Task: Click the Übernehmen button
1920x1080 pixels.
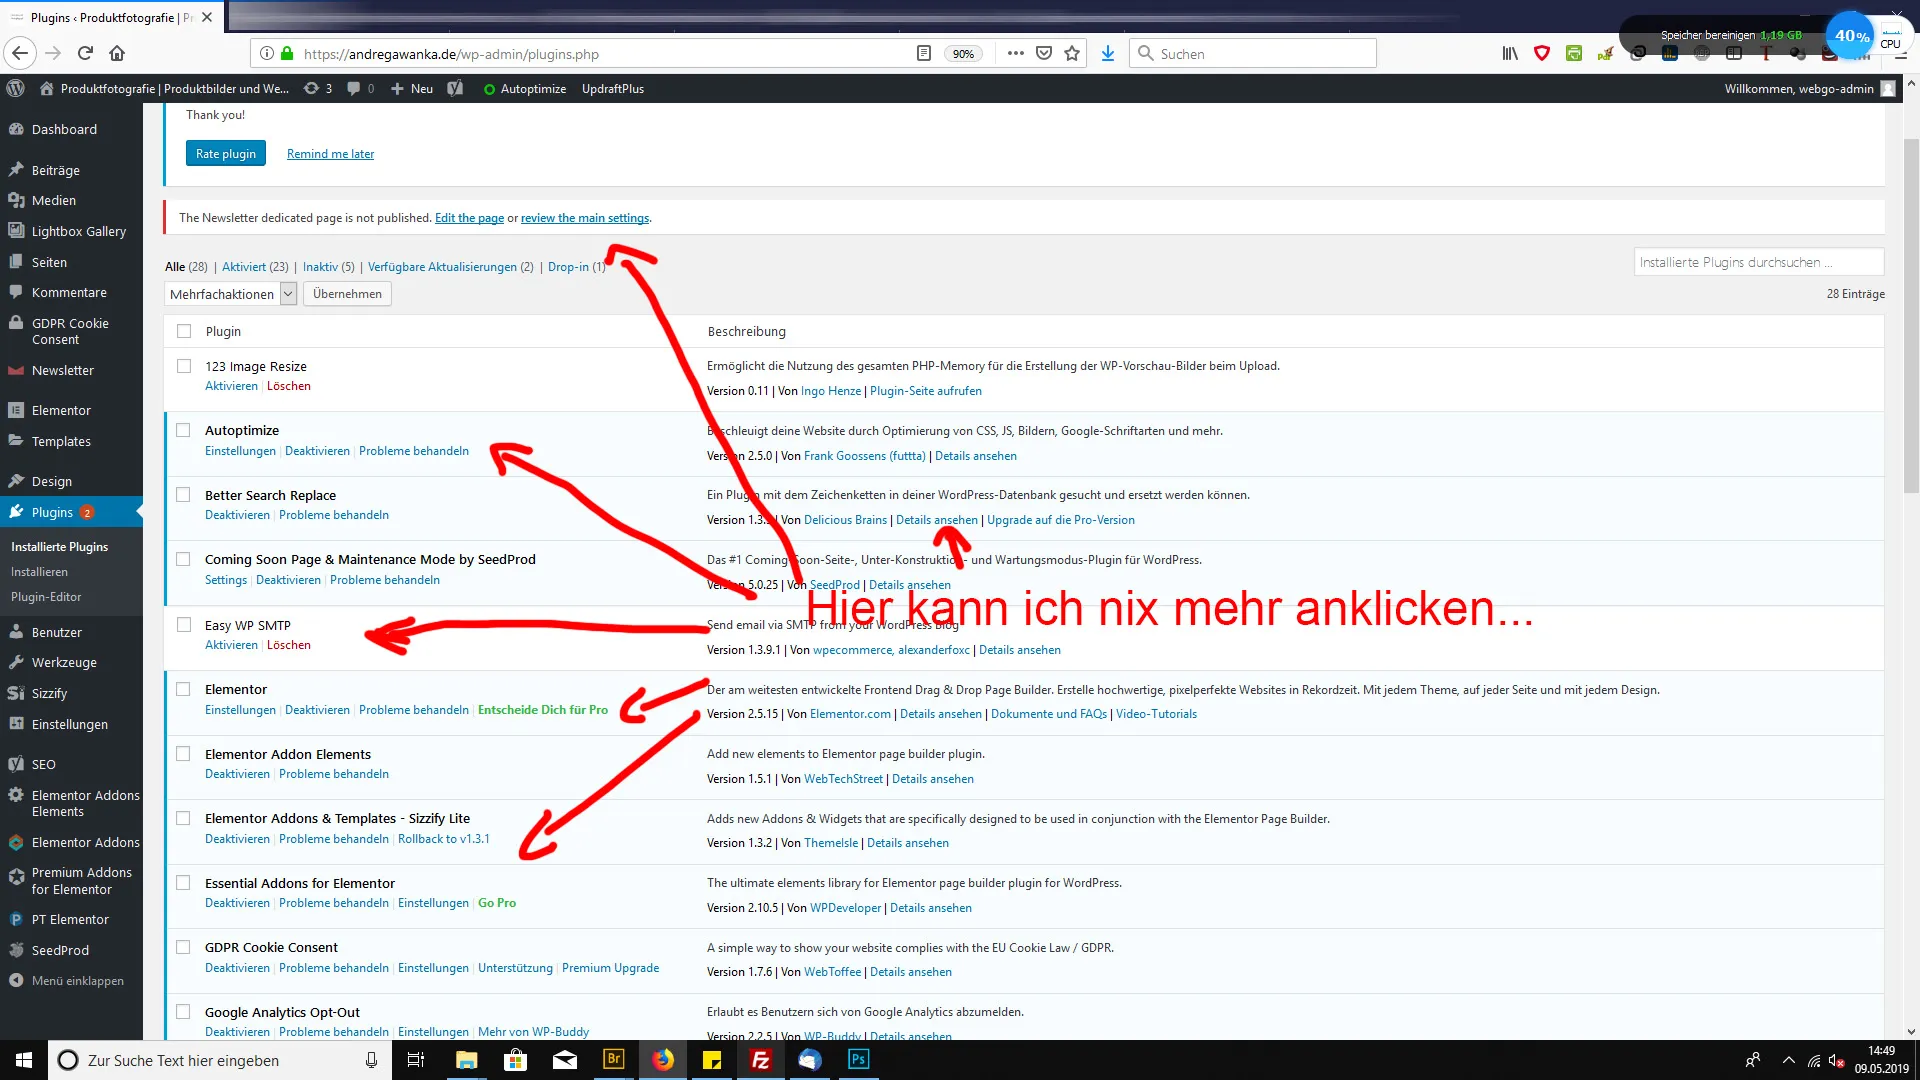Action: (x=347, y=294)
